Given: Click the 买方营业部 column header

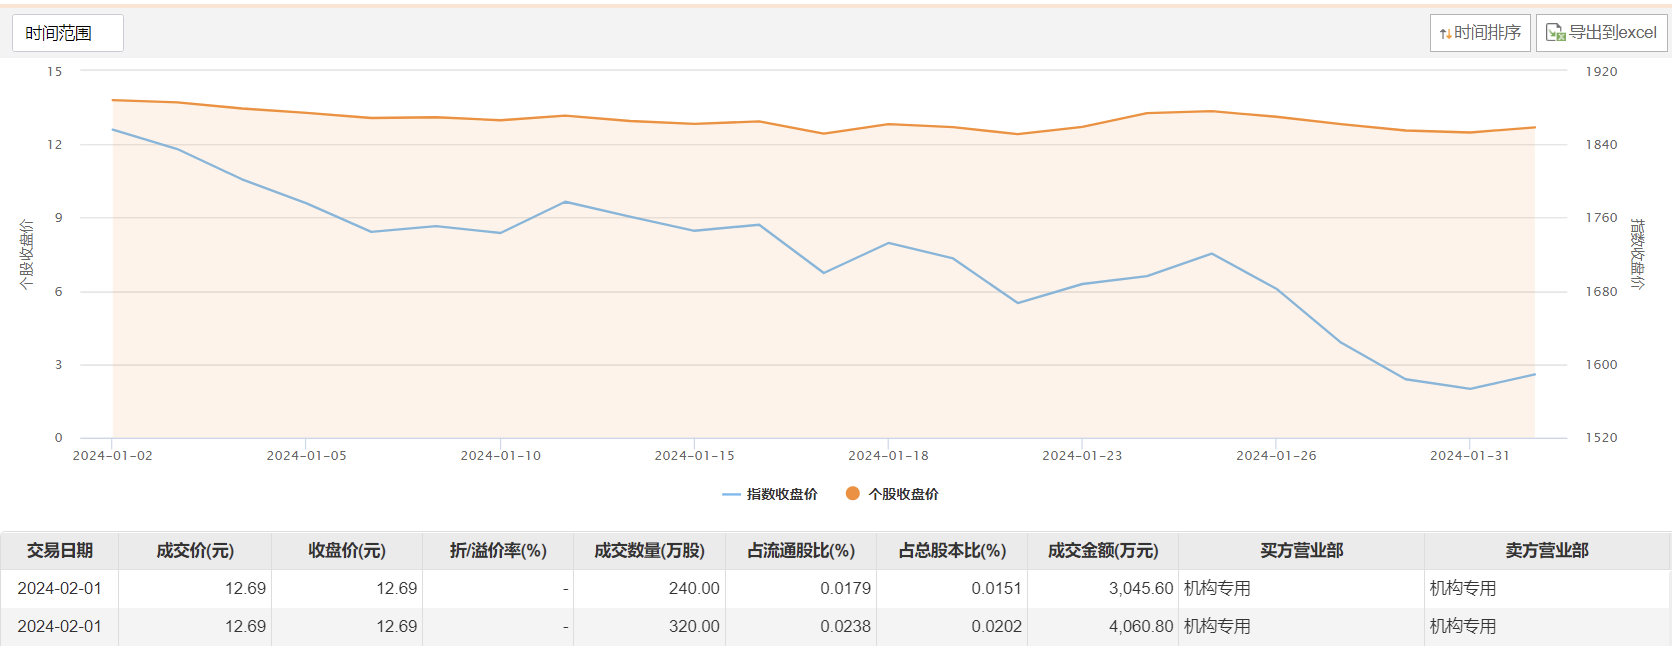Looking at the screenshot, I should click(1302, 551).
